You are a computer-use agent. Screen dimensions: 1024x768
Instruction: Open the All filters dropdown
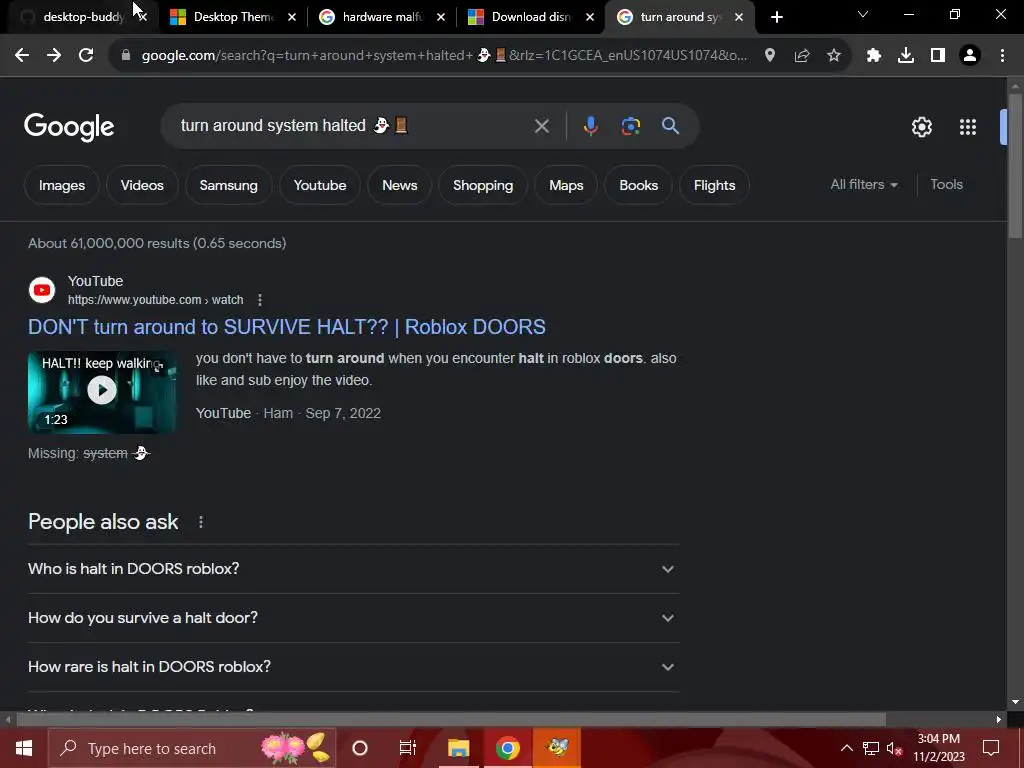[x=864, y=185]
